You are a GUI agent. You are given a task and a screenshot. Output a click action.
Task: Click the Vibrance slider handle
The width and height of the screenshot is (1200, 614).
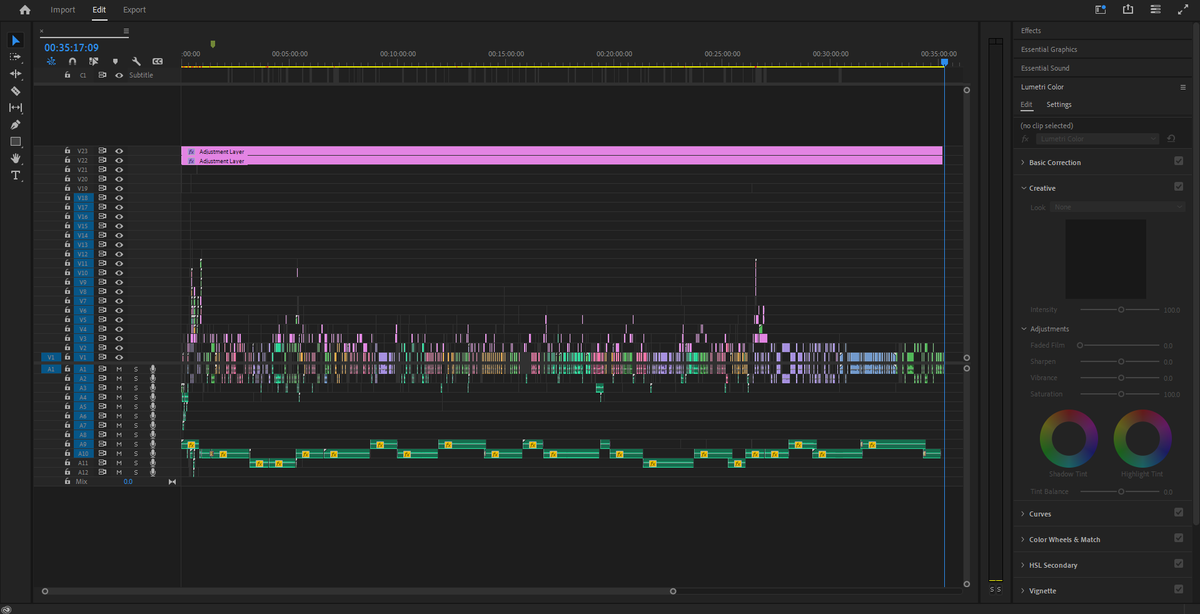click(1122, 377)
